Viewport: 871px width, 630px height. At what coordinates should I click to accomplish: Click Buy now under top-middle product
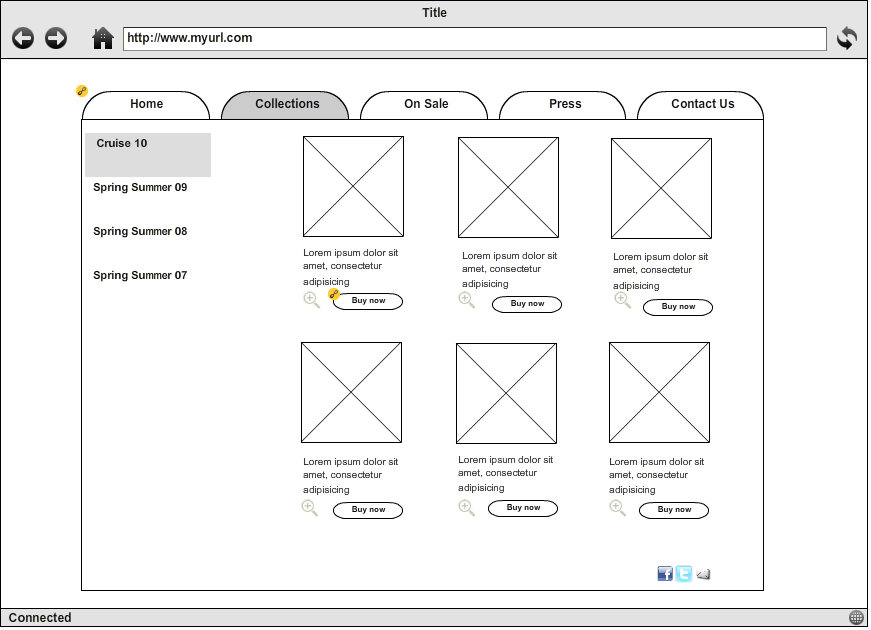pyautogui.click(x=527, y=304)
